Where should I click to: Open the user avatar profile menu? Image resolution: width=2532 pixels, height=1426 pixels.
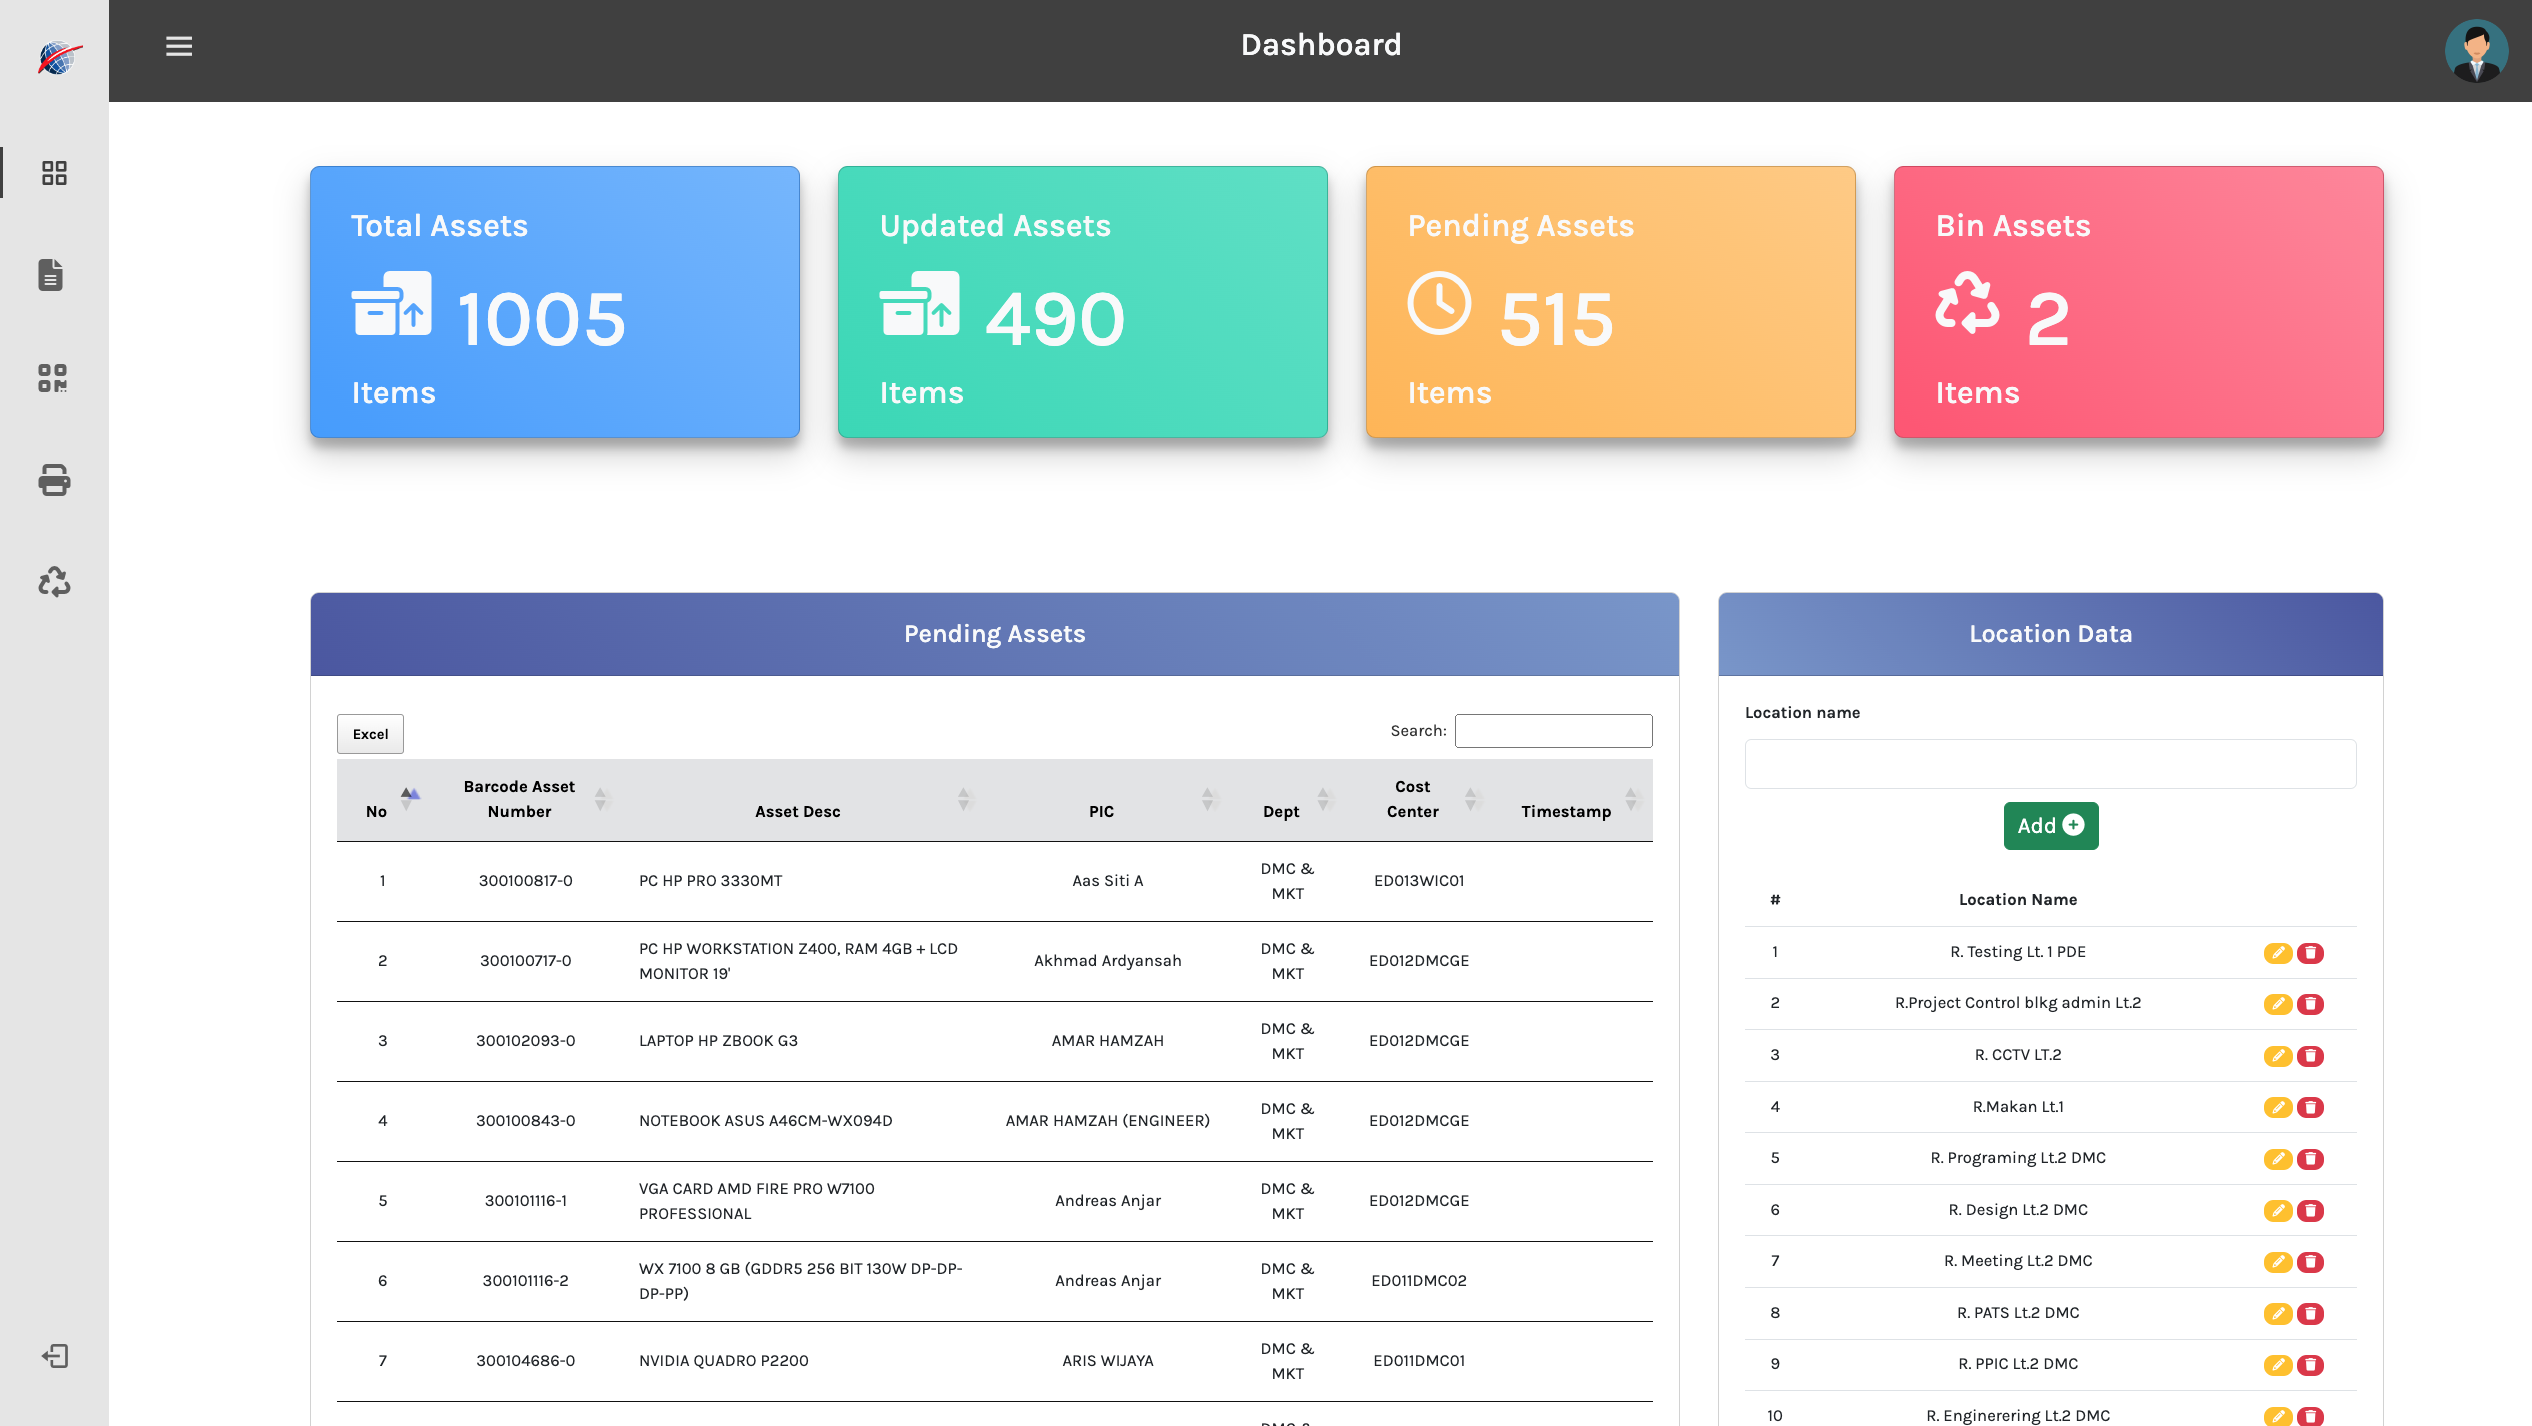(x=2476, y=50)
